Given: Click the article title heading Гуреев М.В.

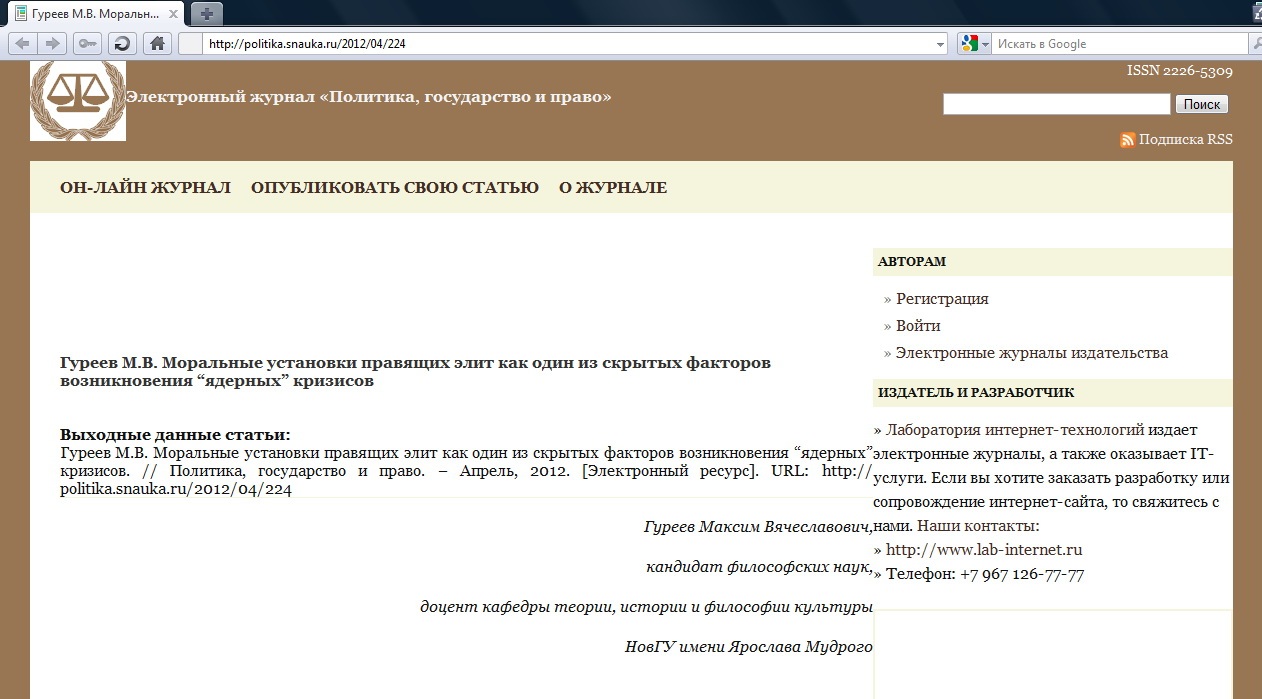Looking at the screenshot, I should (x=415, y=372).
